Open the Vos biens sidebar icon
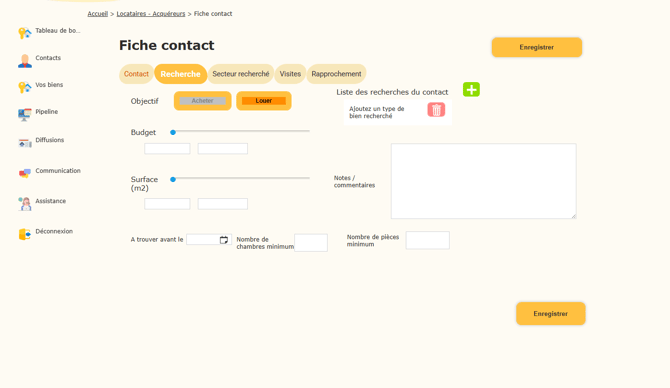This screenshot has width=670, height=388. 25,87
